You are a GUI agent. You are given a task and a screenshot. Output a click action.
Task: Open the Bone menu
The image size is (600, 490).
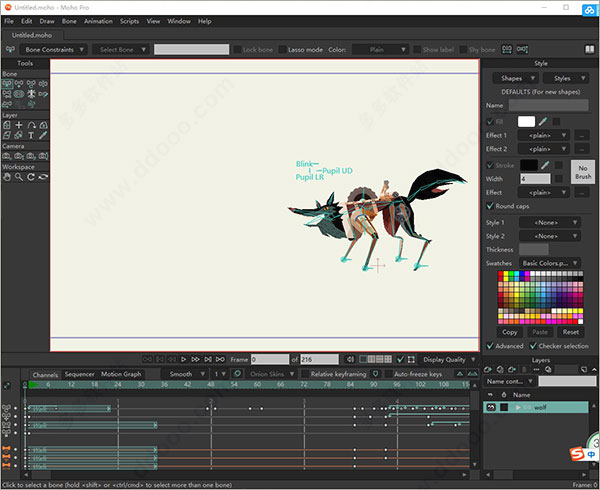click(x=69, y=21)
